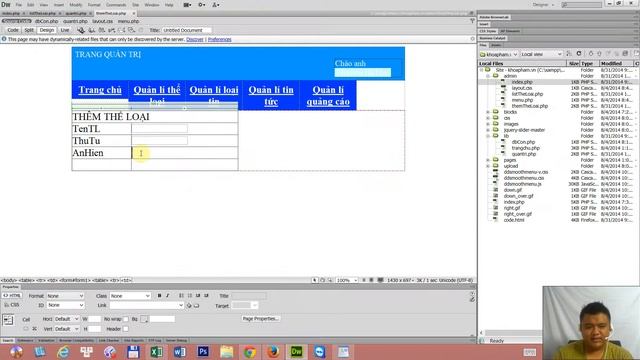Image resolution: width=640 pixels, height=360 pixels.
Task: Select themTheLoai.php in Files panel
Action: point(529,106)
